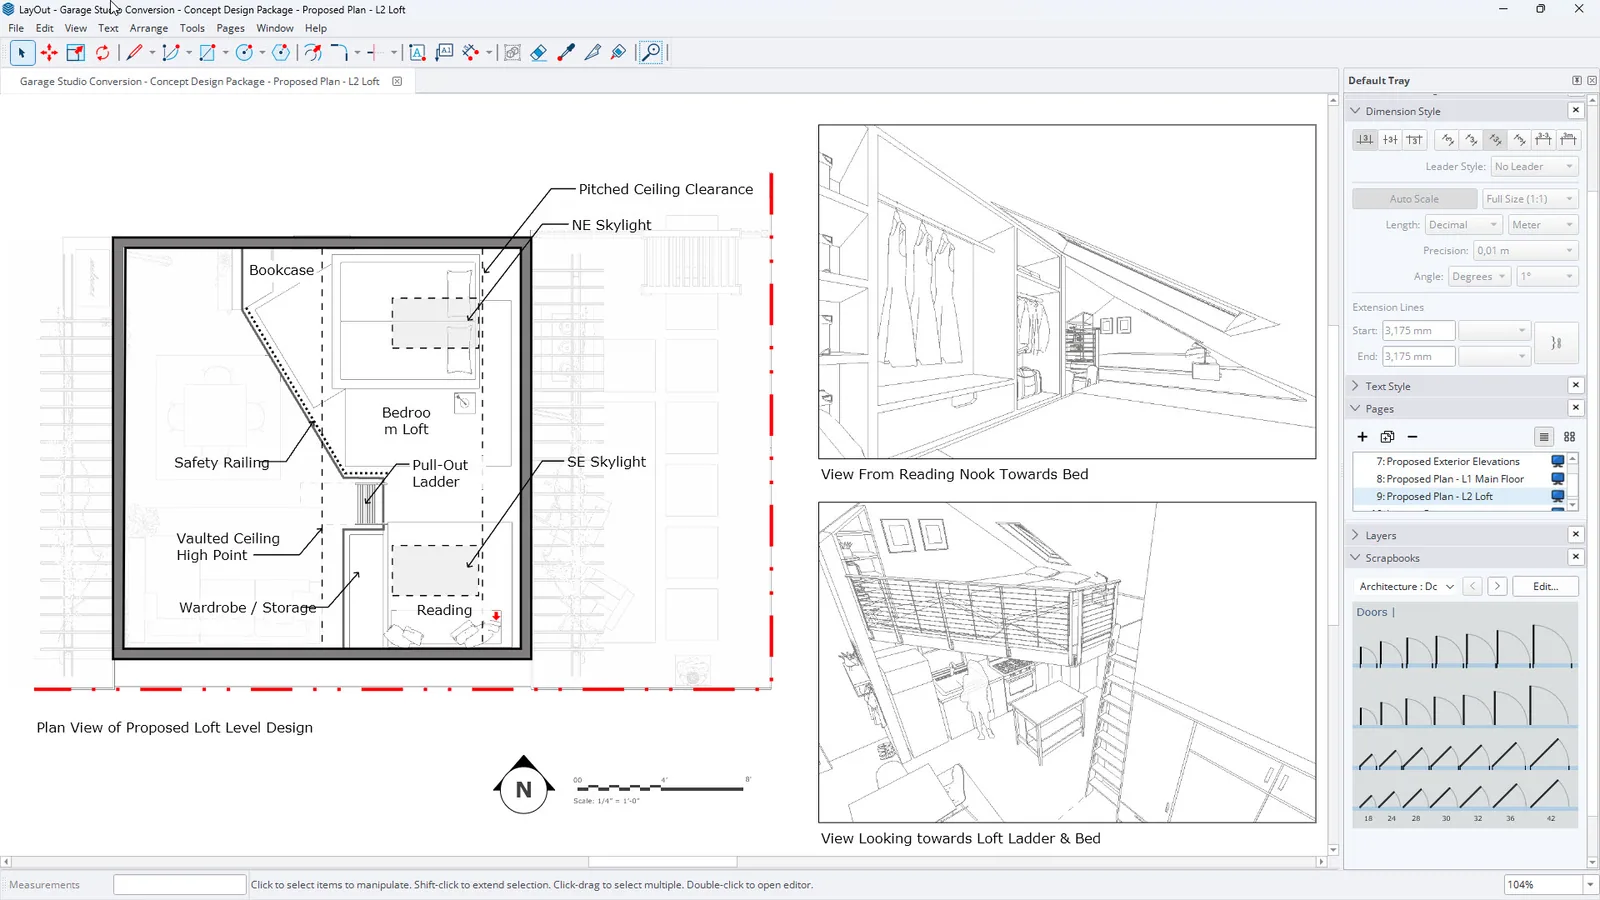Pick the Circle drawing tool
Viewport: 1600px width, 900px height.
click(x=244, y=53)
